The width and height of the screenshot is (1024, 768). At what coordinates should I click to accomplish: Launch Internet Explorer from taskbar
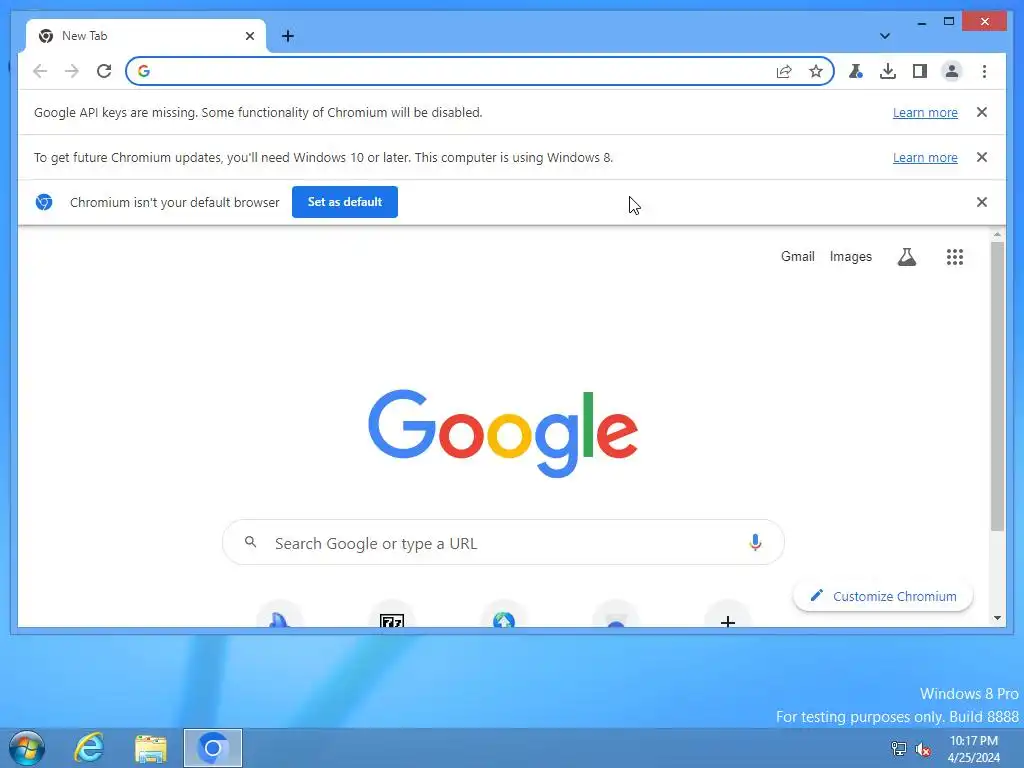[89, 748]
